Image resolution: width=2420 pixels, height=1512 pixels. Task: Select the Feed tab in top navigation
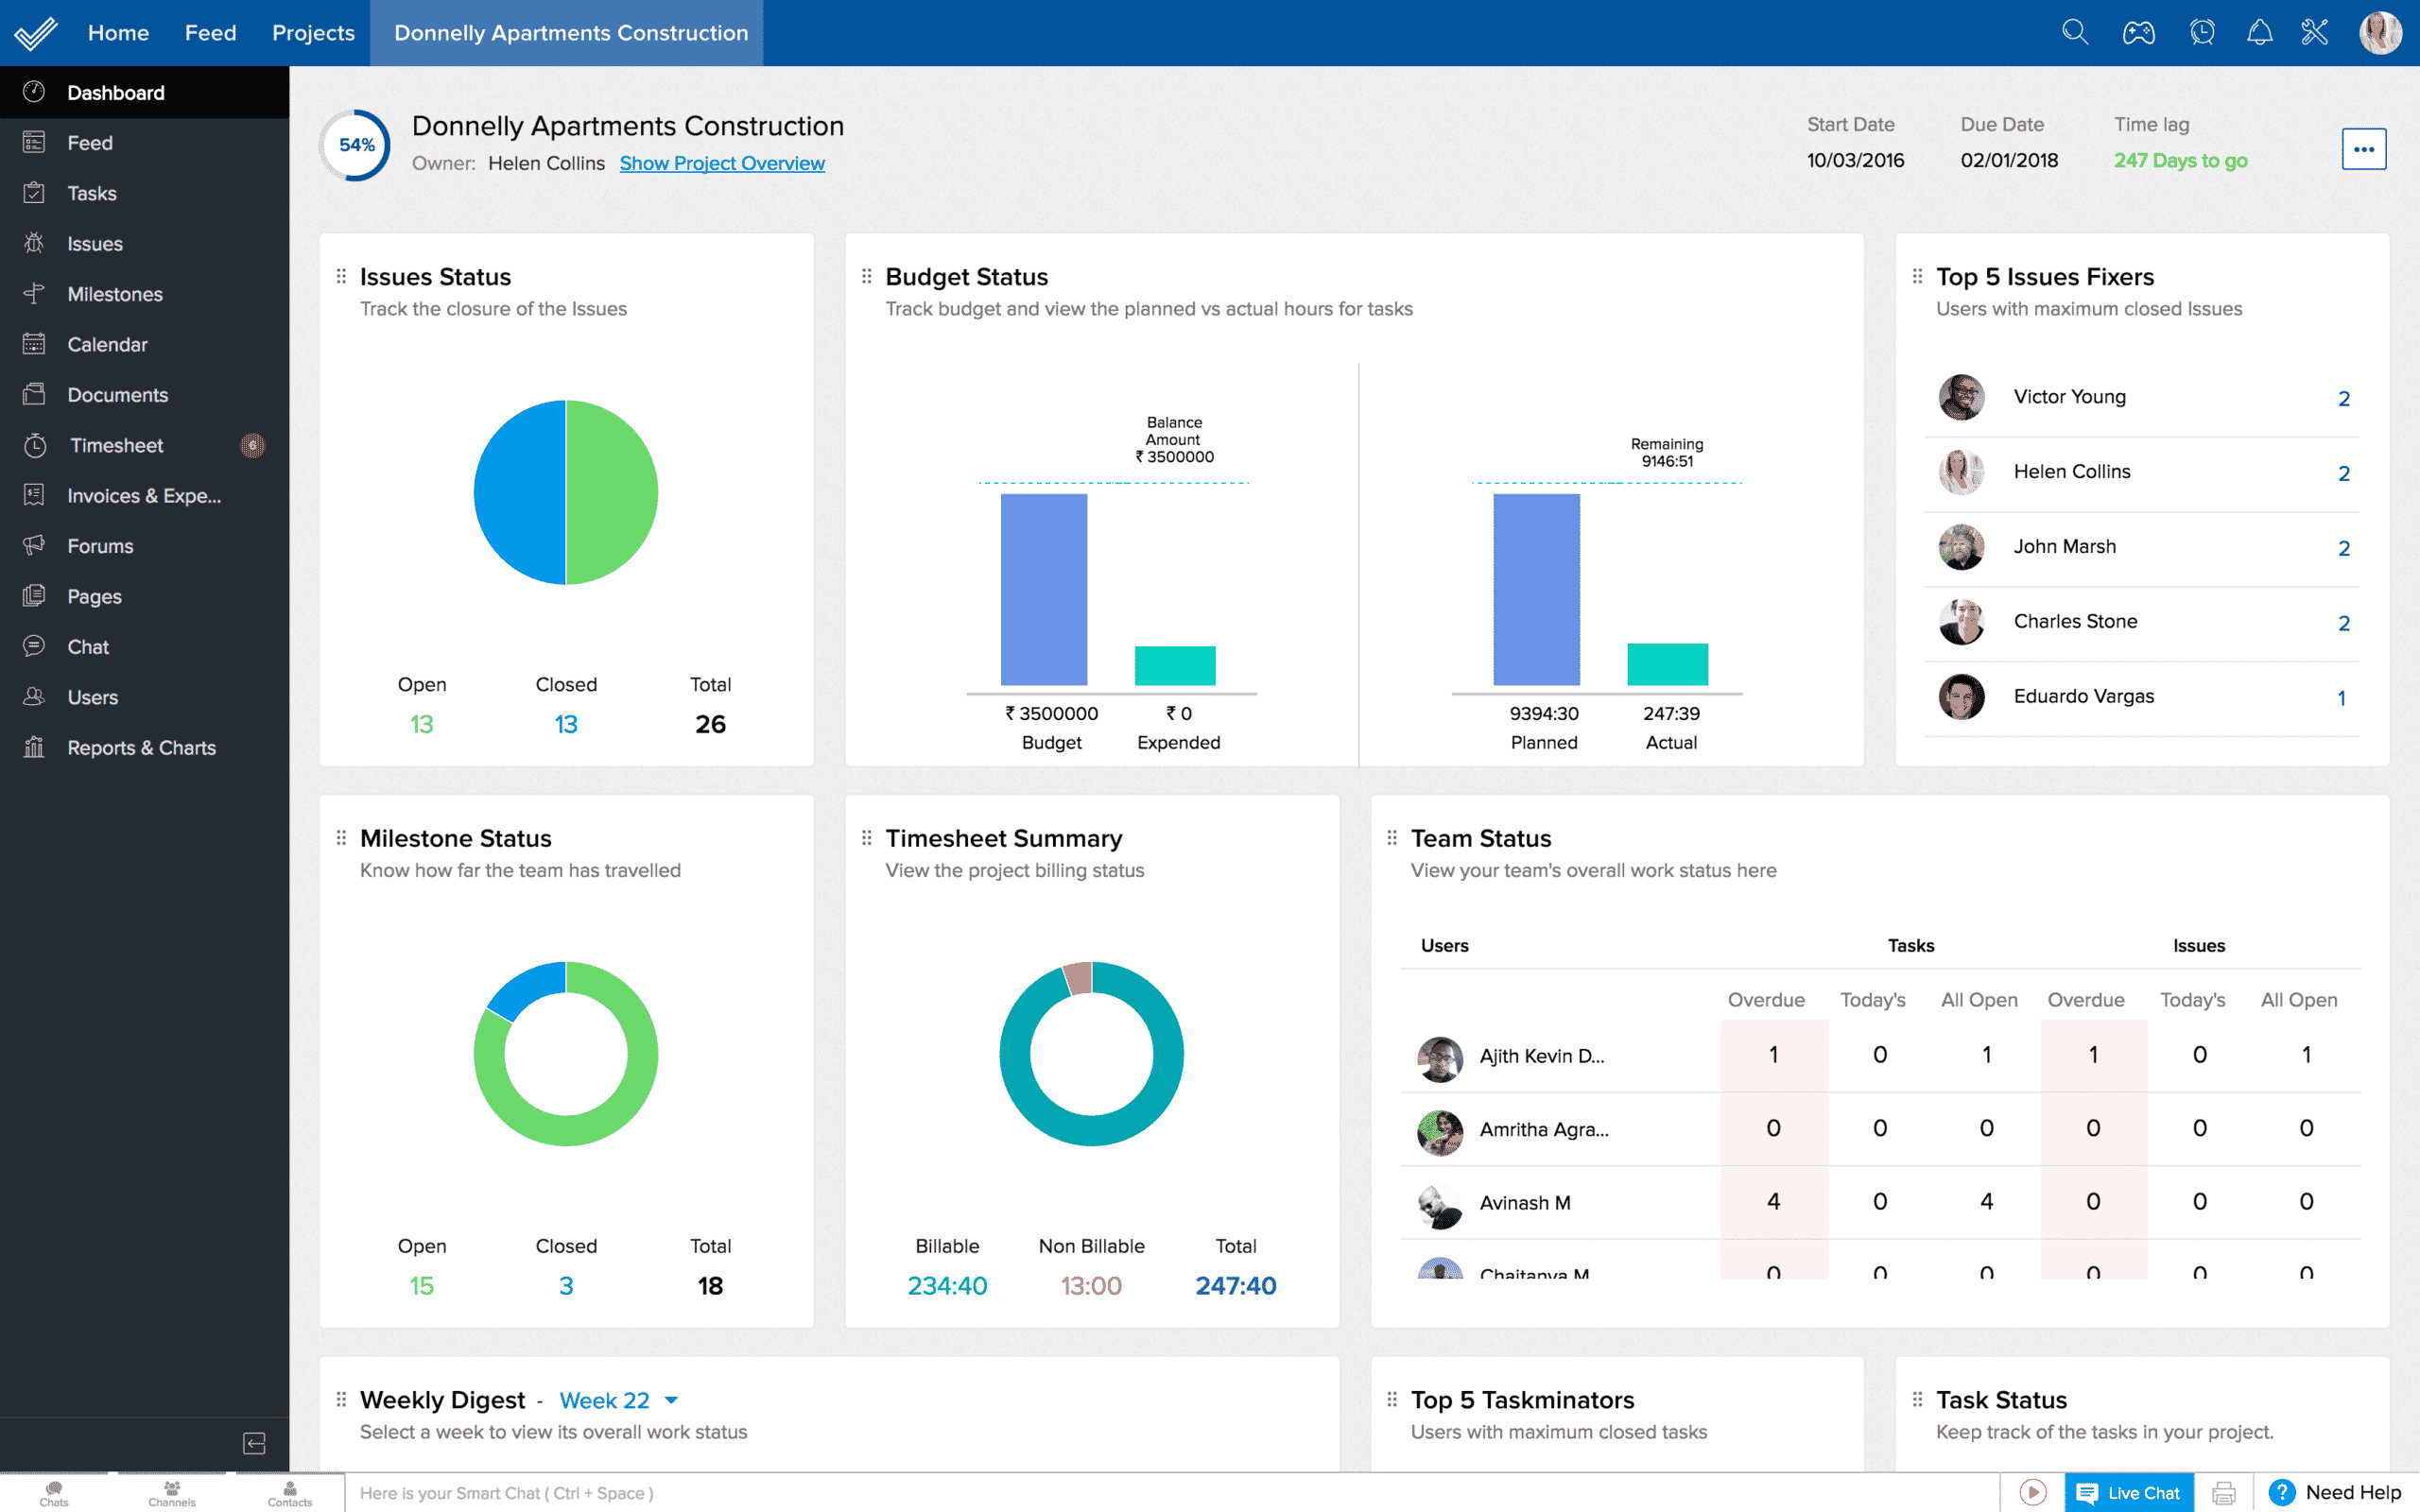click(209, 33)
